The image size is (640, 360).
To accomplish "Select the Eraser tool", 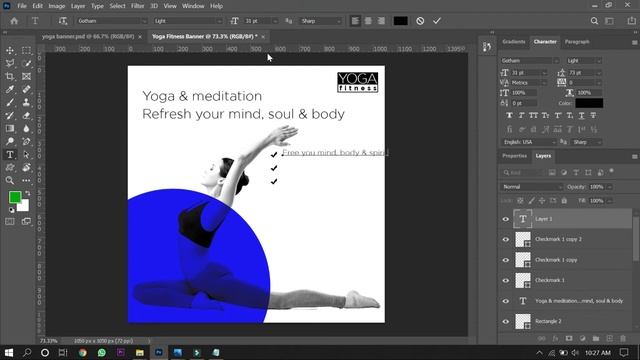I will (26, 116).
